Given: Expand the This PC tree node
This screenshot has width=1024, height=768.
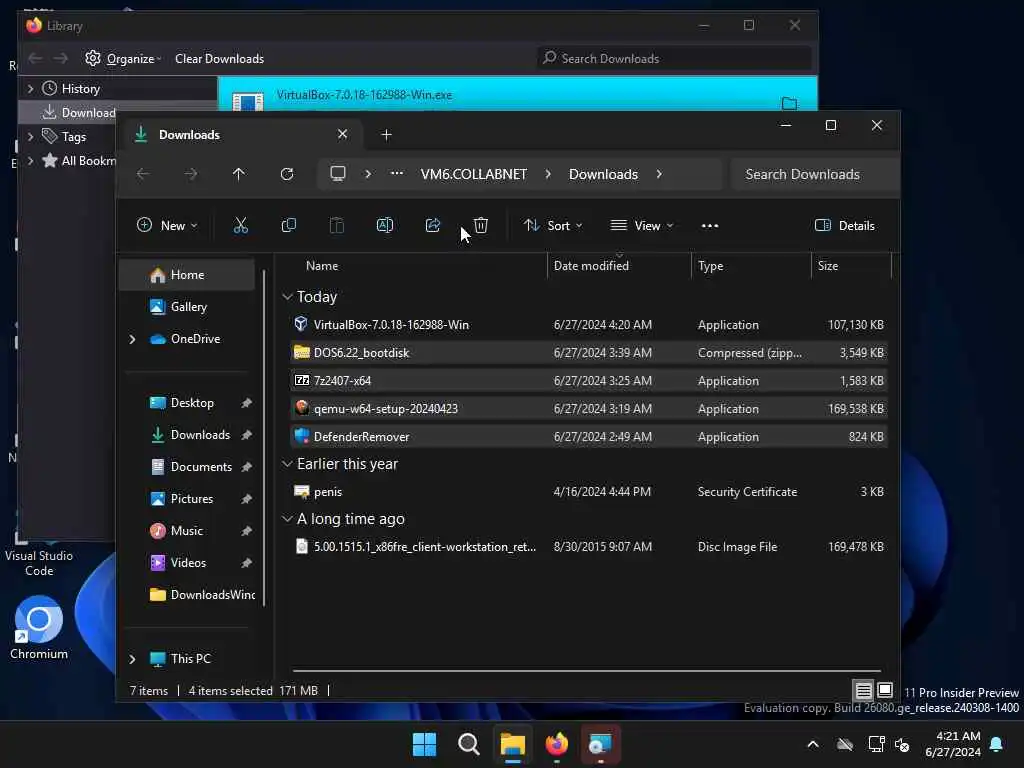Looking at the screenshot, I should (132, 659).
